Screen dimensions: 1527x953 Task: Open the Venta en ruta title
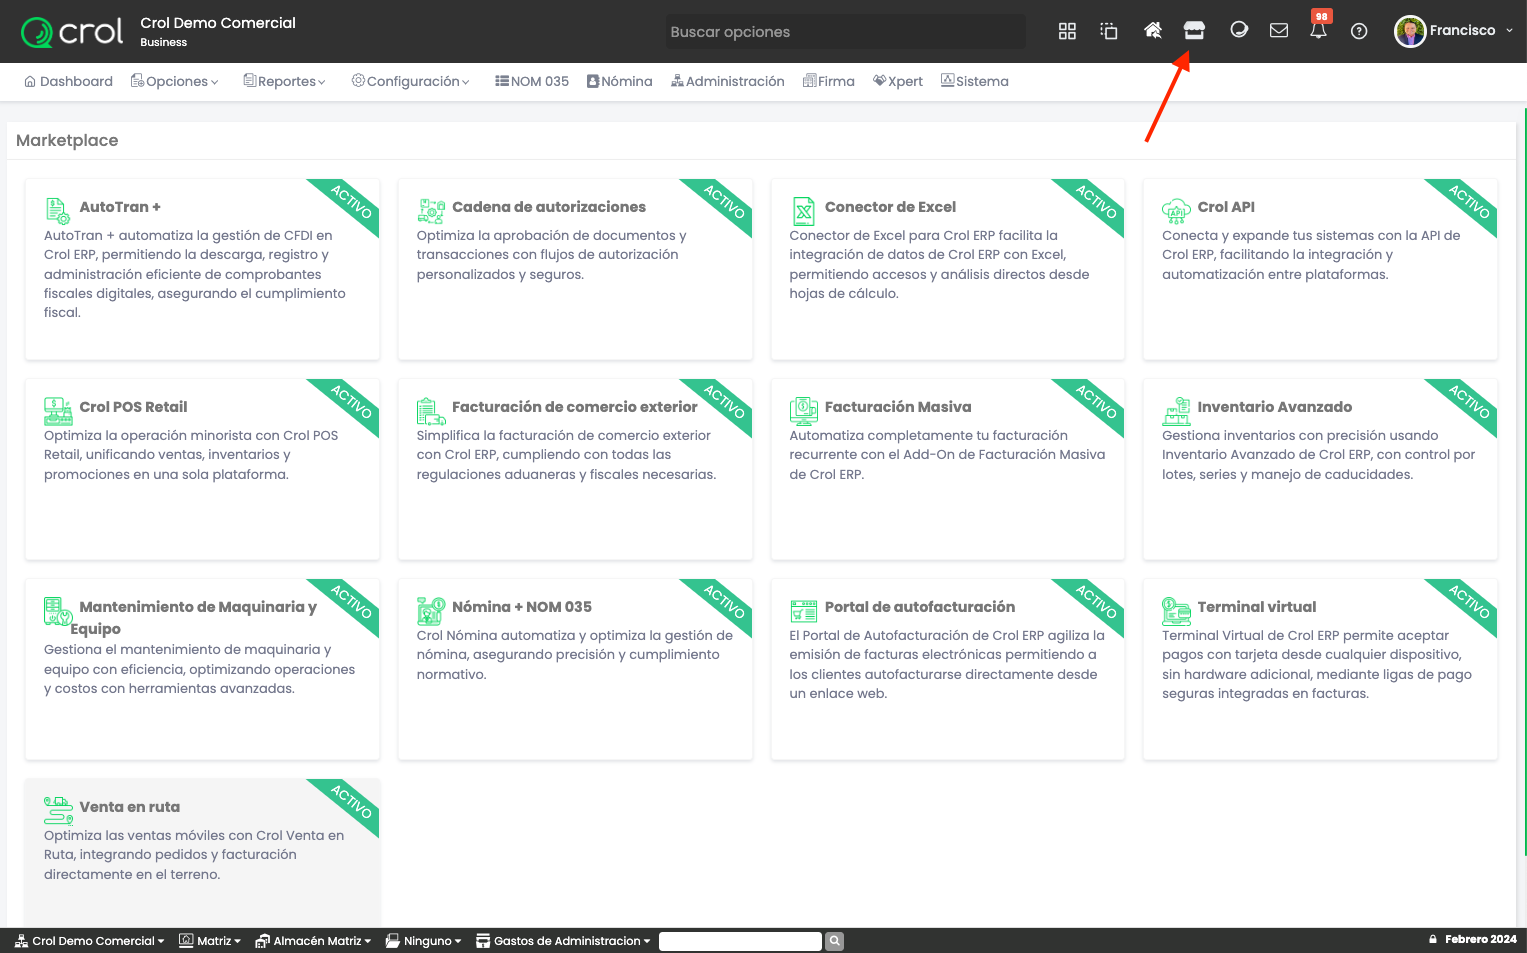point(130,807)
